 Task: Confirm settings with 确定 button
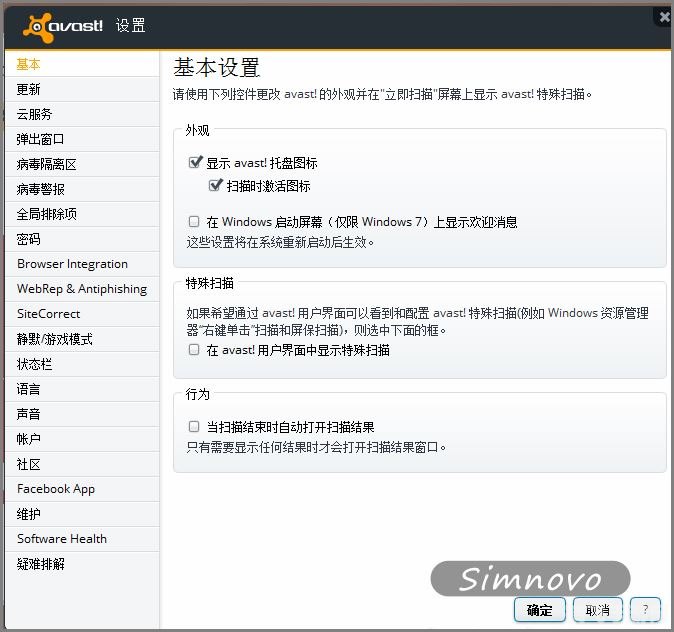[539, 610]
